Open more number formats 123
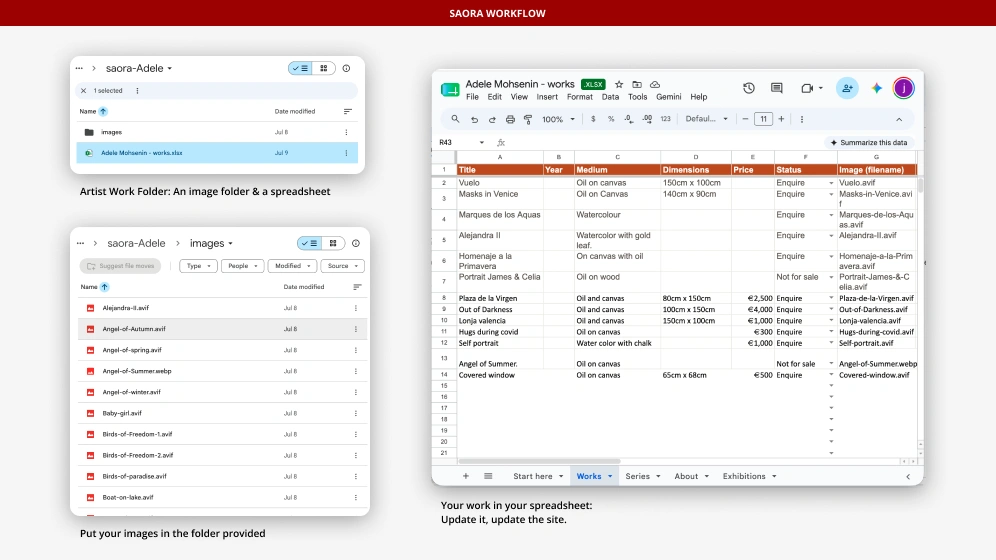This screenshot has height=560, width=996. coord(666,119)
